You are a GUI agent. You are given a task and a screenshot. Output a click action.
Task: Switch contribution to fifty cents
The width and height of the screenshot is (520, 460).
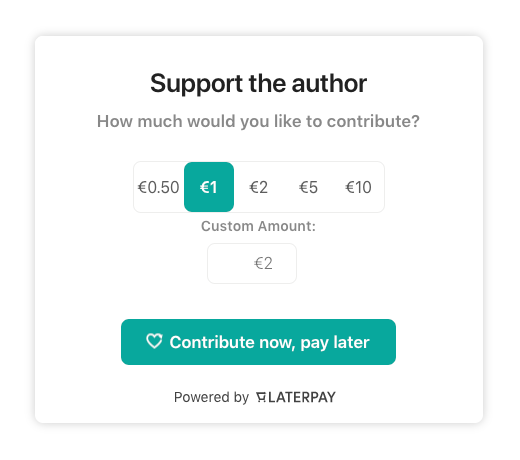[159, 187]
